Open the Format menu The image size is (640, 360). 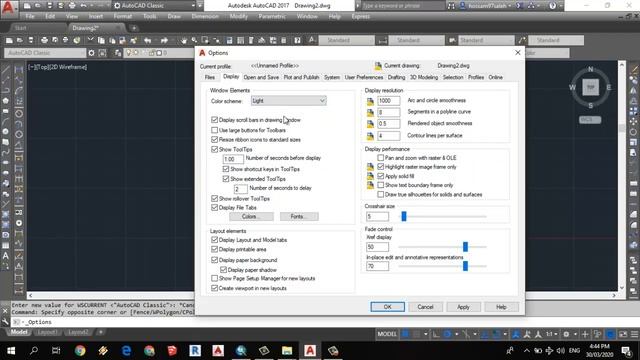[122, 16]
